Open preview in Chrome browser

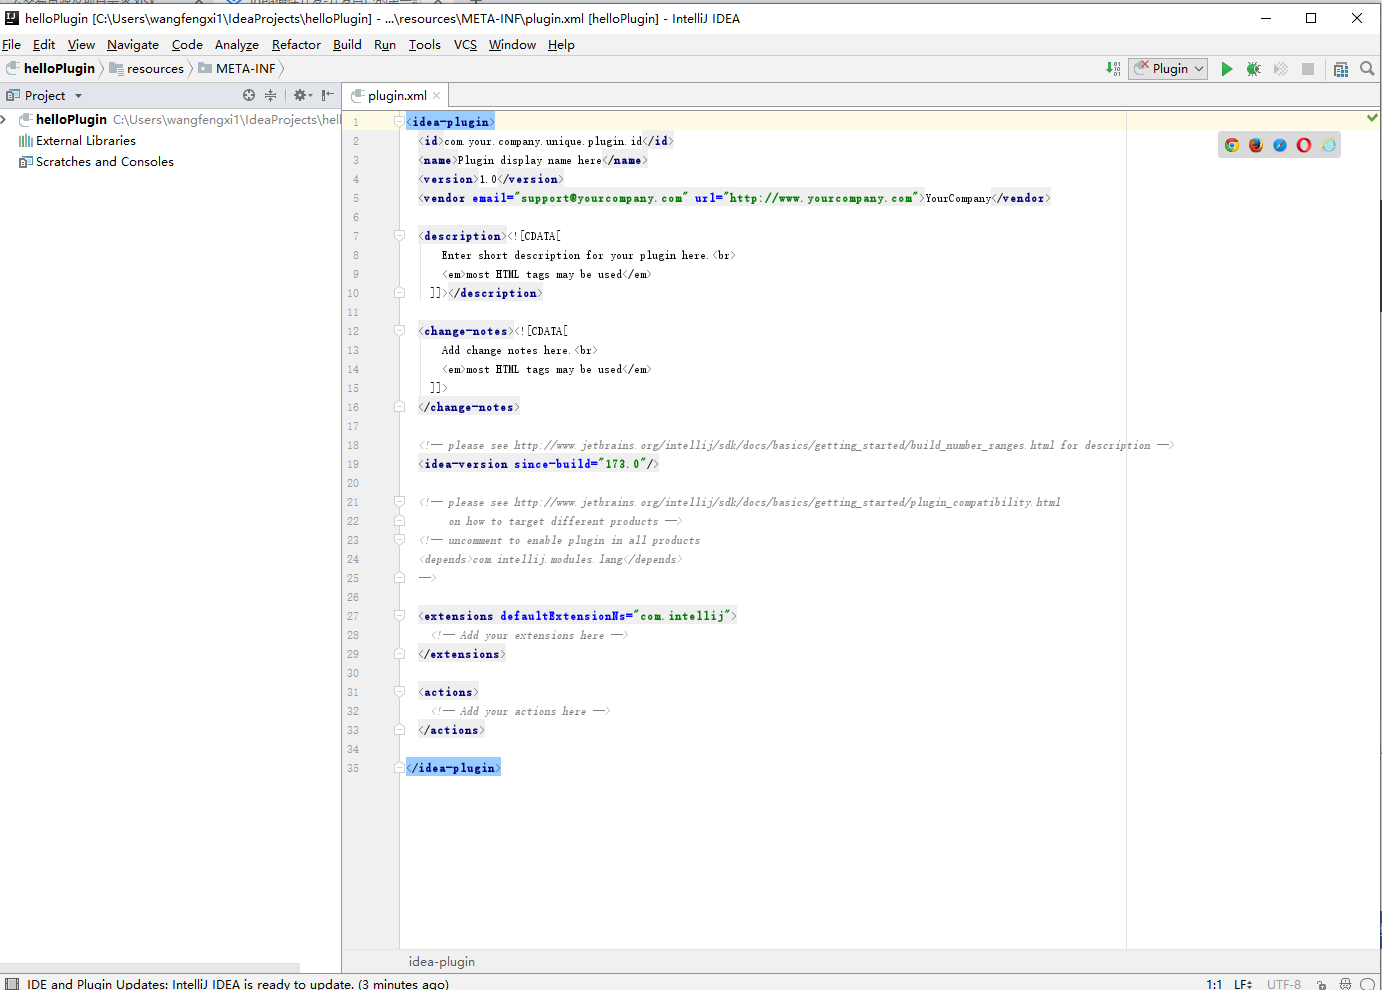click(1232, 145)
